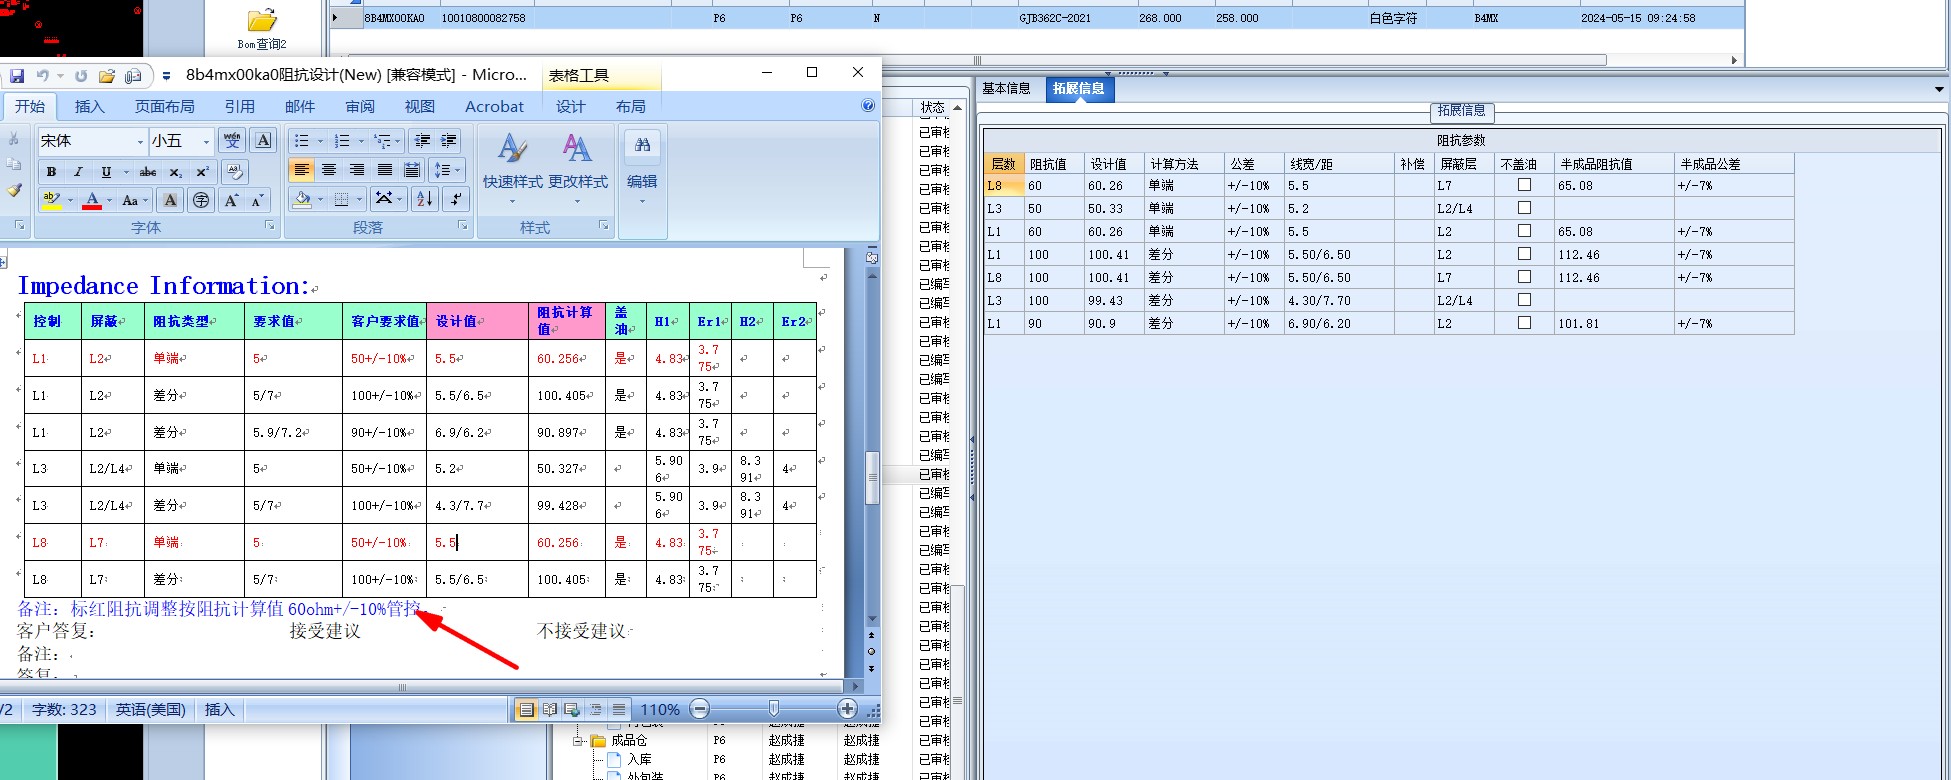The image size is (1951, 780).
Task: Apply superscript formatting
Action: pyautogui.click(x=202, y=172)
